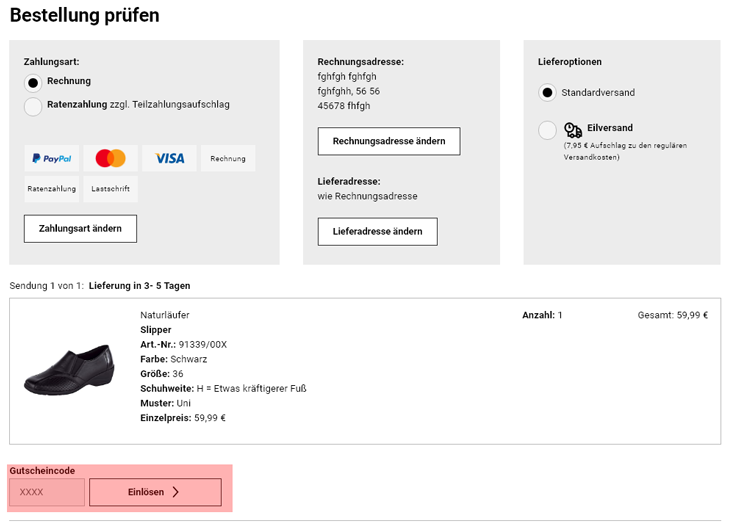Click the PayPal payment icon

[52, 158]
